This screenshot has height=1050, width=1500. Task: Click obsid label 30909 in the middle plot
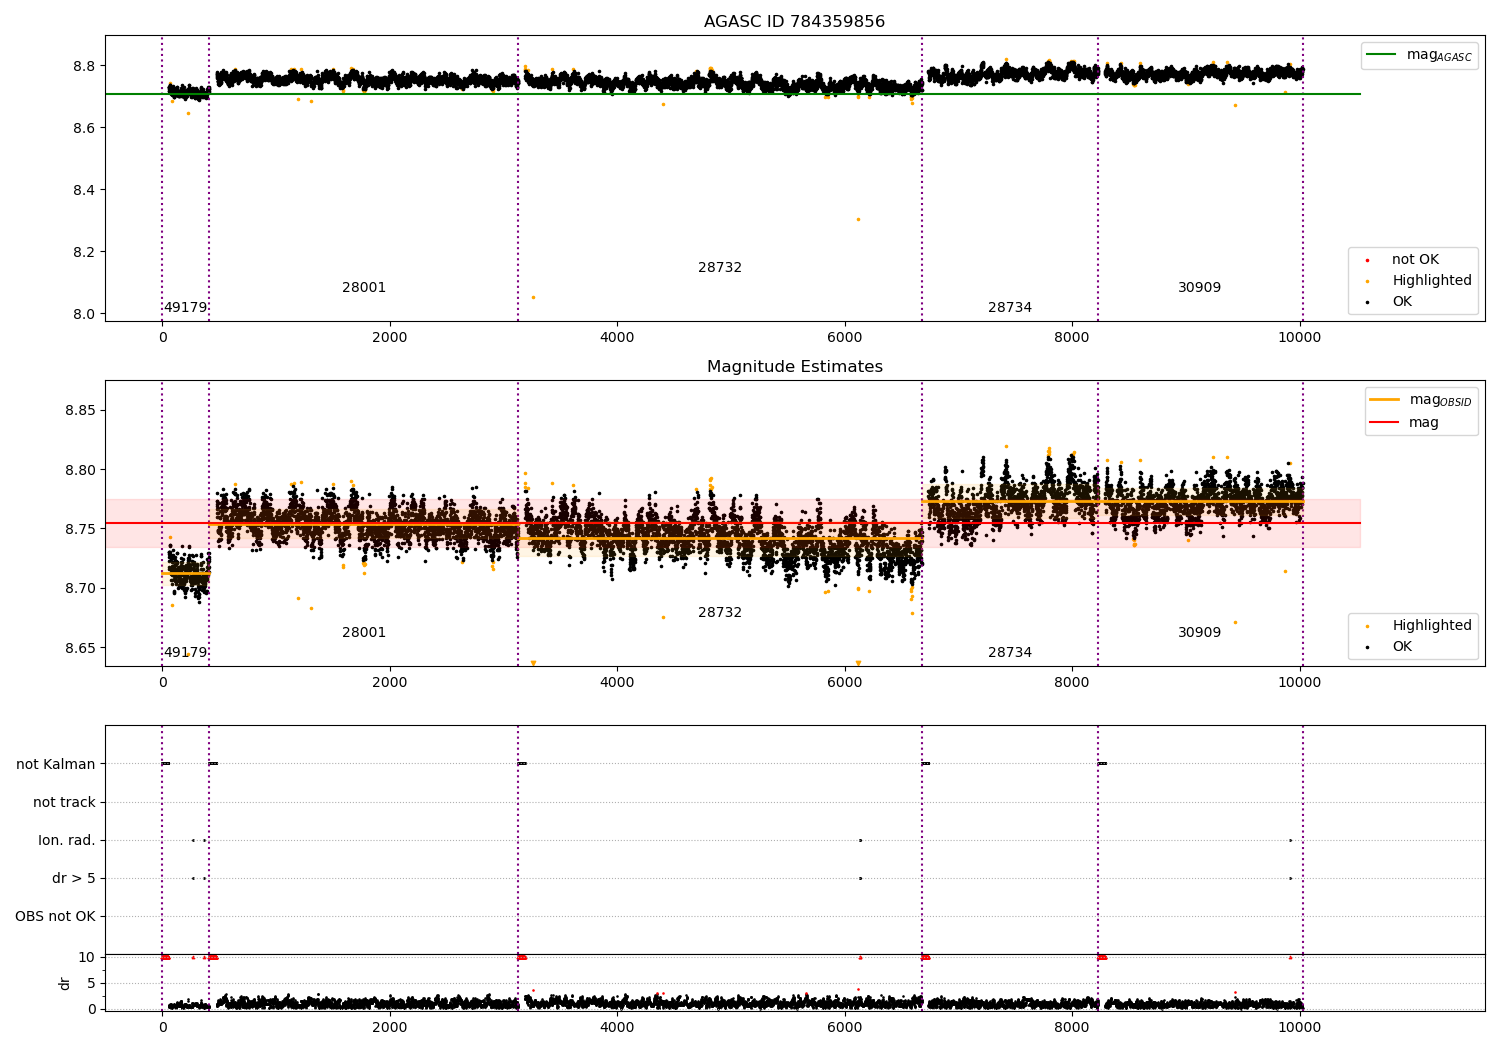[x=1199, y=633]
